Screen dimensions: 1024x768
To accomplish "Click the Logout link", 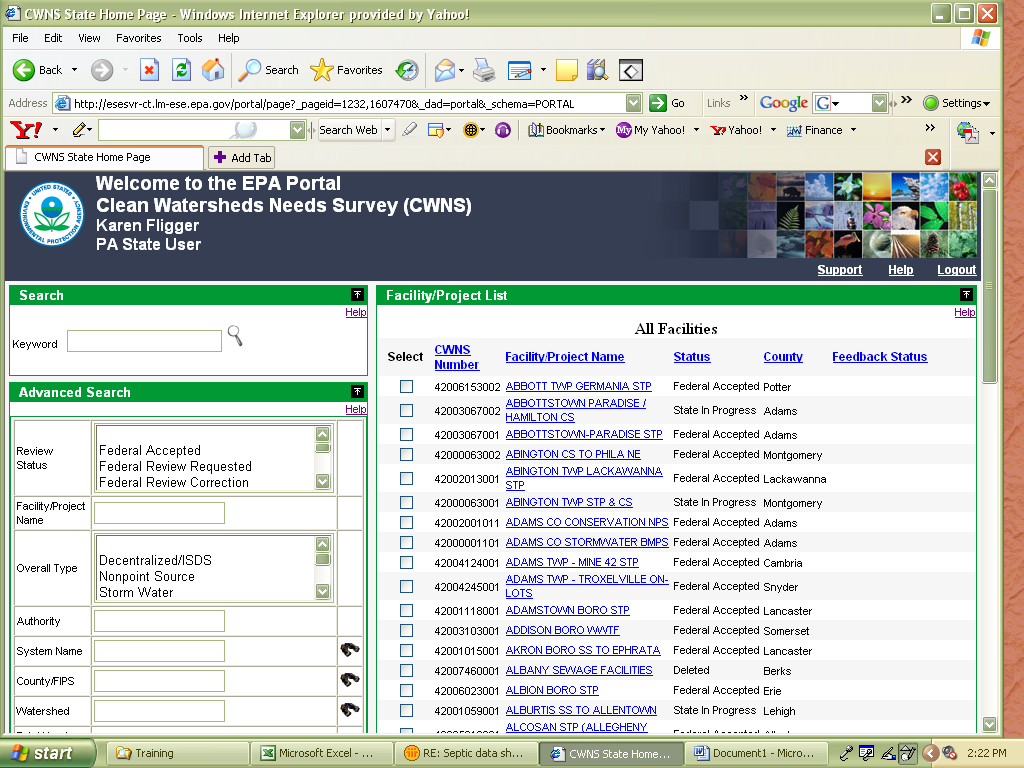I will tap(956, 270).
